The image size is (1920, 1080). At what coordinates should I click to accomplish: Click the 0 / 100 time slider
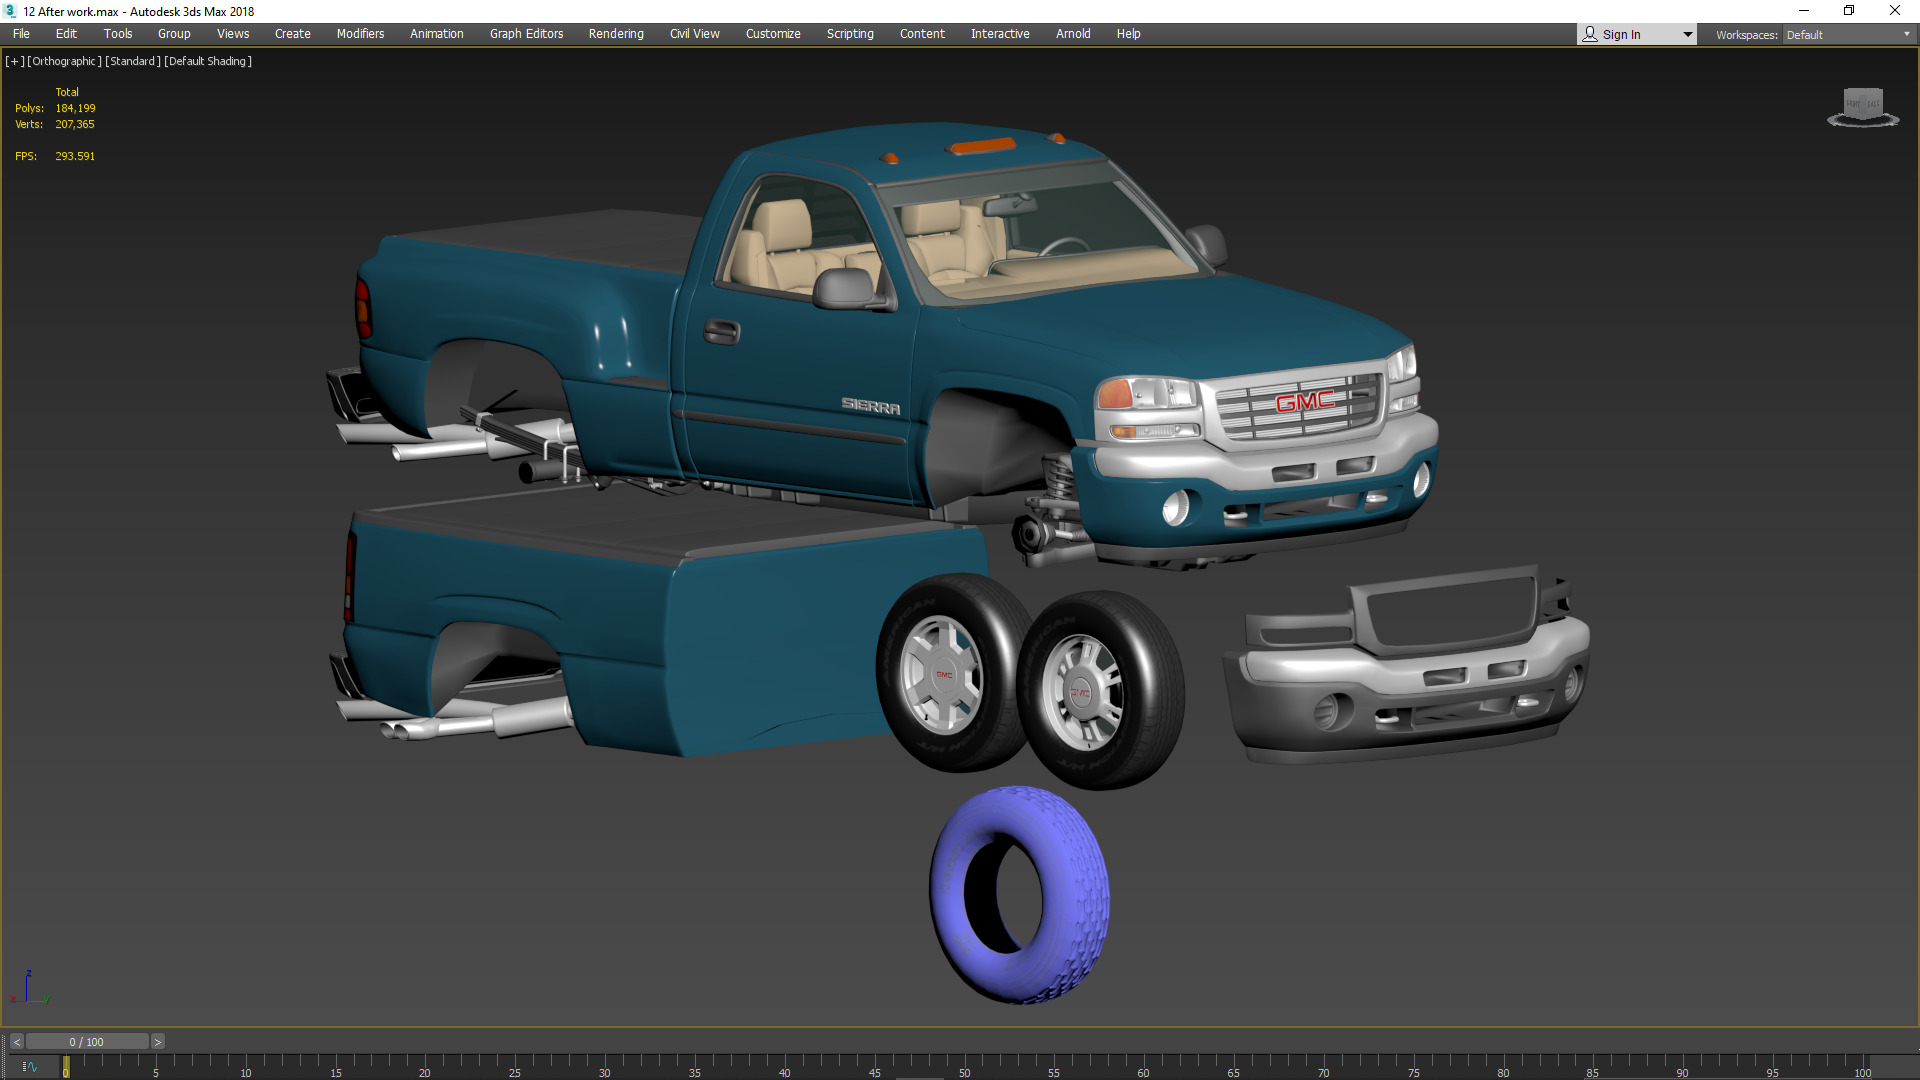pos(87,1042)
